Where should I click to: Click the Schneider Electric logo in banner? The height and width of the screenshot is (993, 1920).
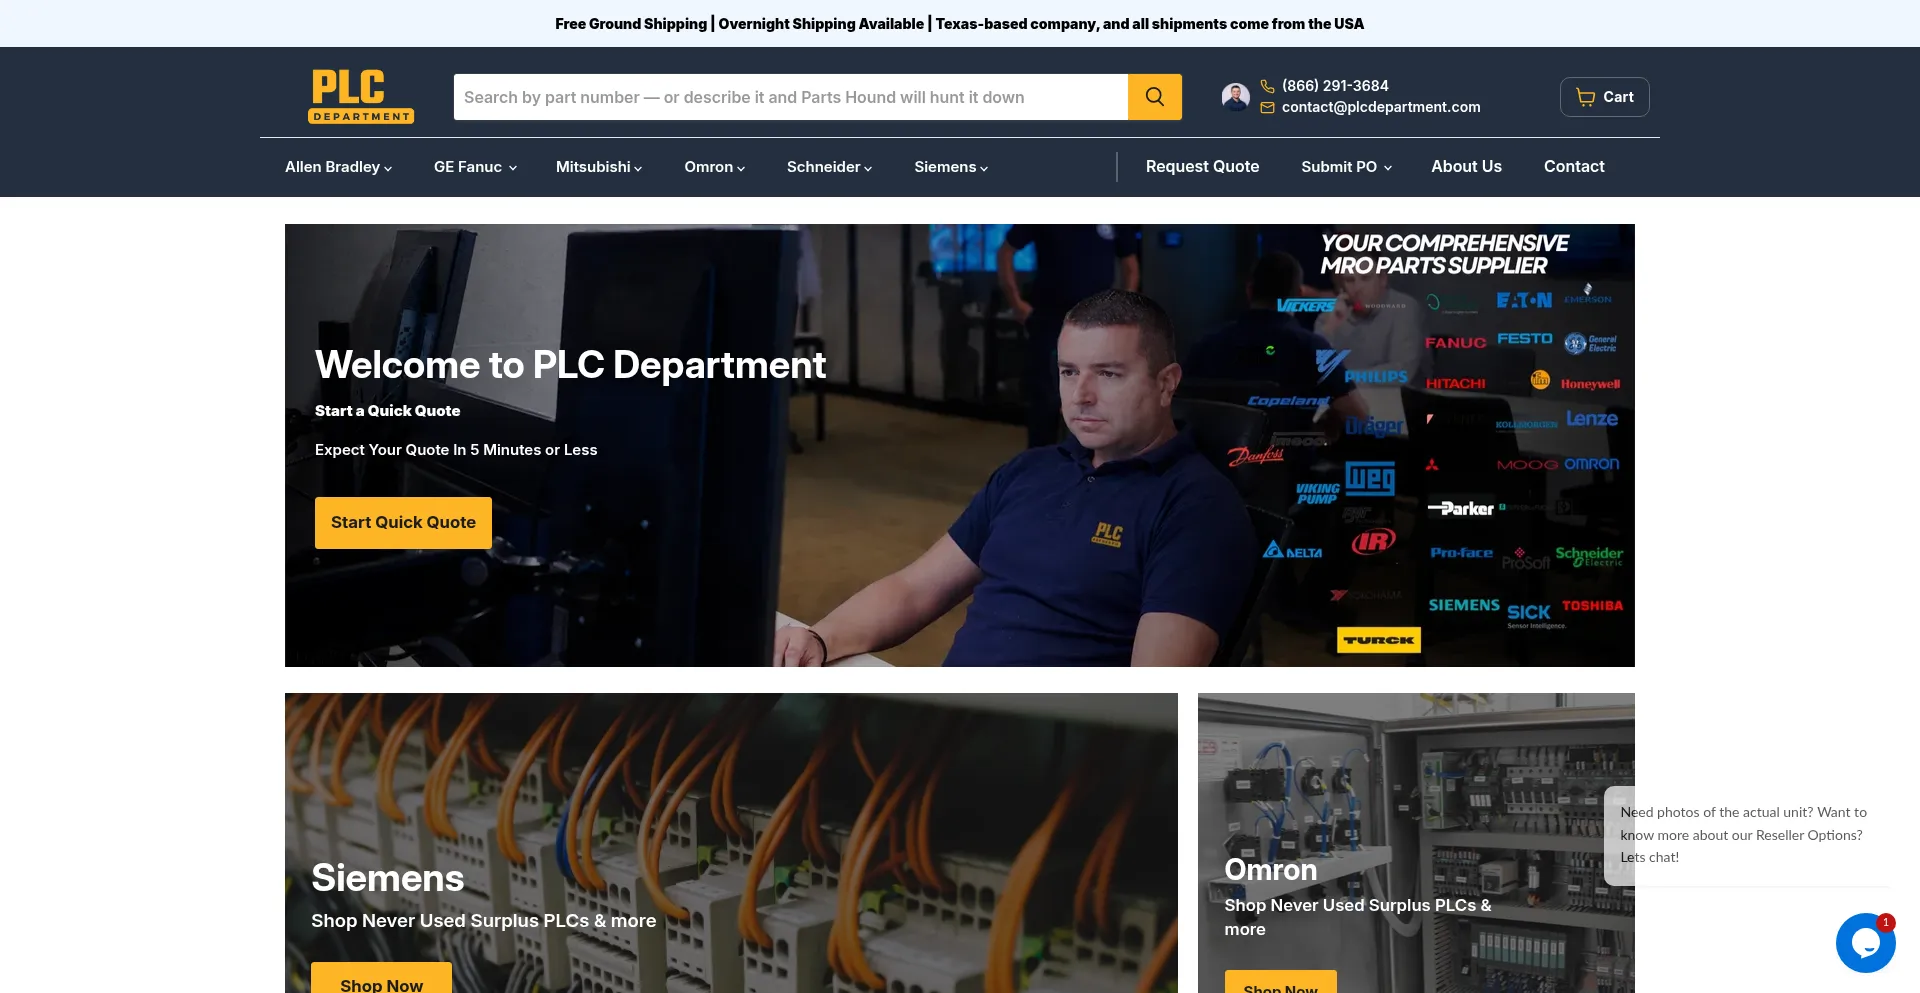click(x=1589, y=556)
